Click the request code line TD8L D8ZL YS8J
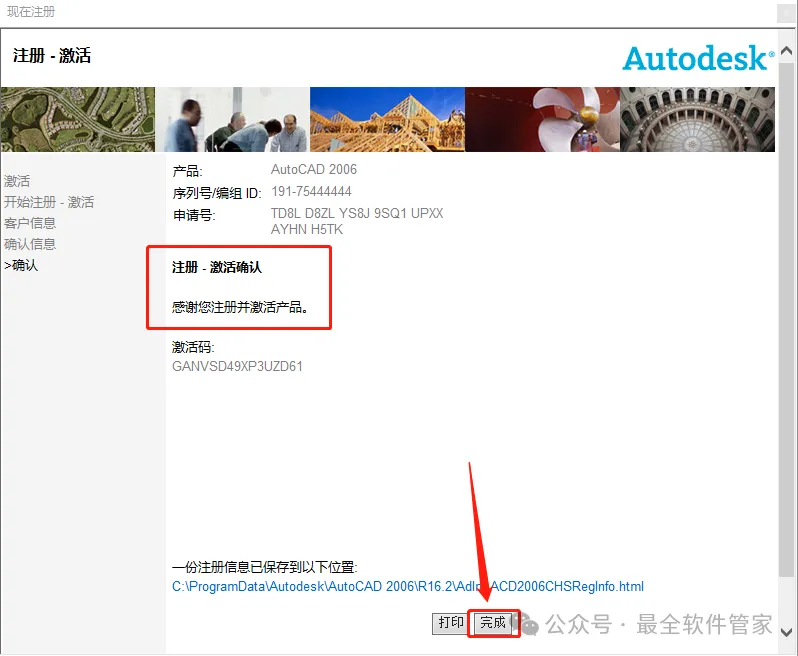Viewport: 798px width, 656px height. point(357,213)
